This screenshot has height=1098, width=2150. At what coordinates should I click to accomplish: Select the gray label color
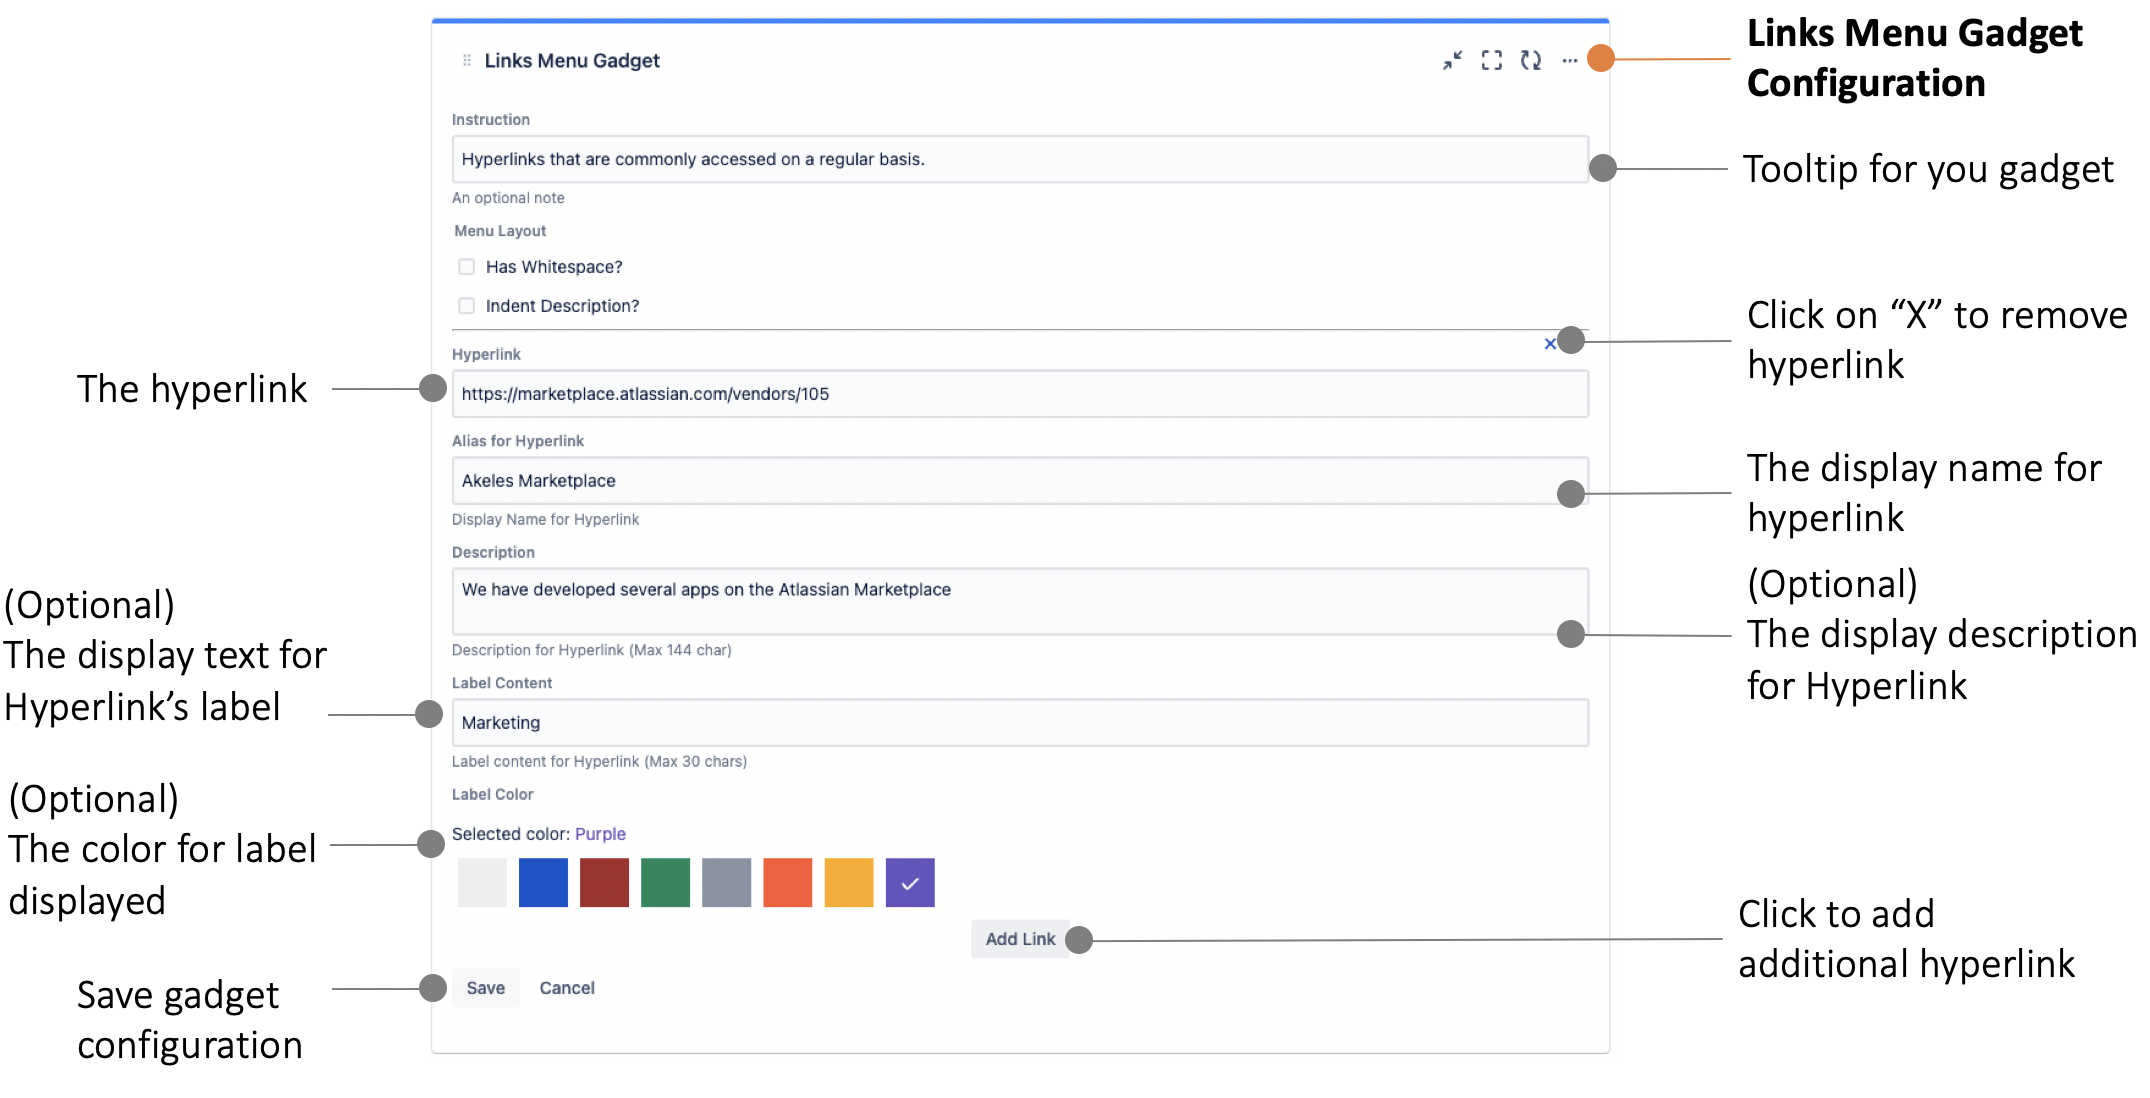point(726,881)
